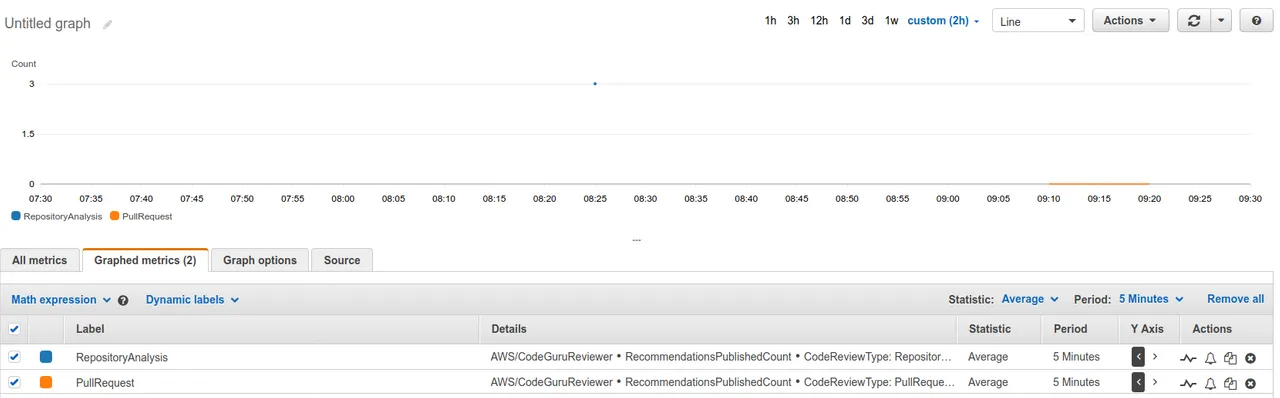The image size is (1280, 398).
Task: Toggle the select-all metrics checkbox
Action: tap(14, 329)
